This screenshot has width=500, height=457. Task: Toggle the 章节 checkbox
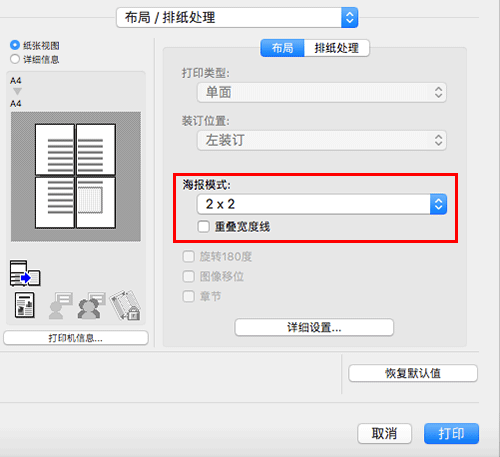click(x=189, y=296)
